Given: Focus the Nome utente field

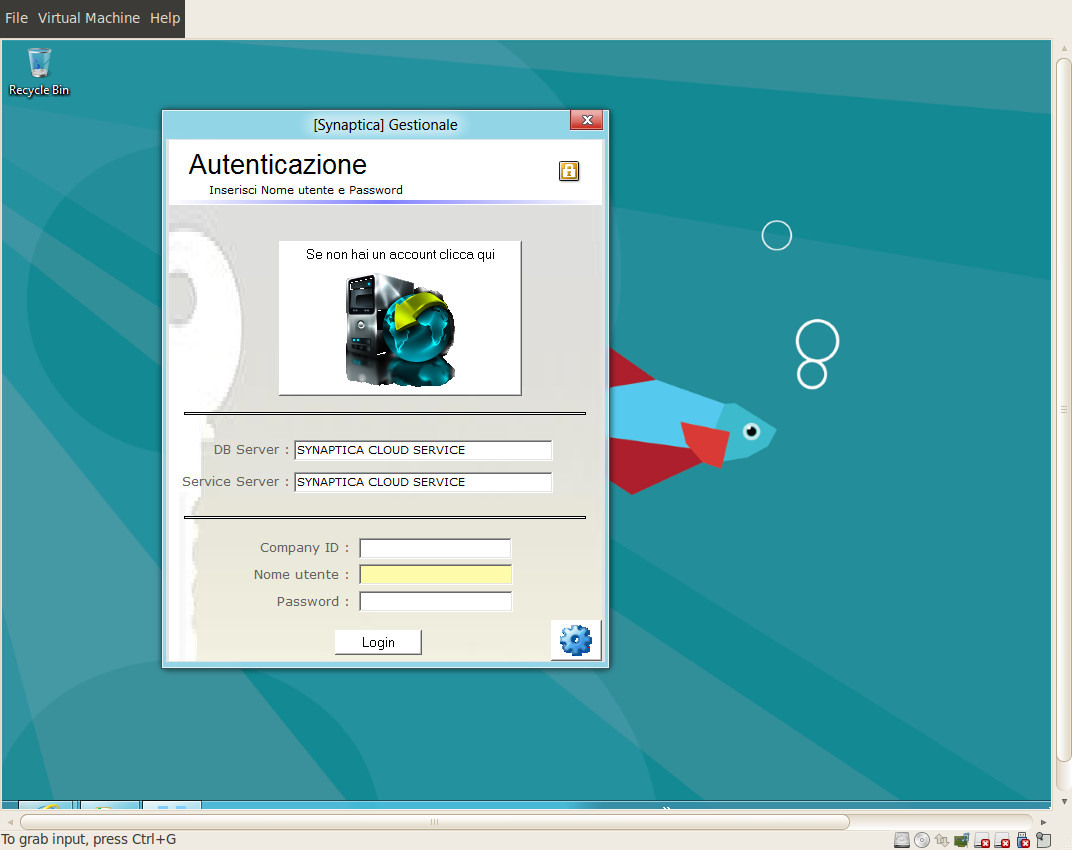Looking at the screenshot, I should pos(436,574).
